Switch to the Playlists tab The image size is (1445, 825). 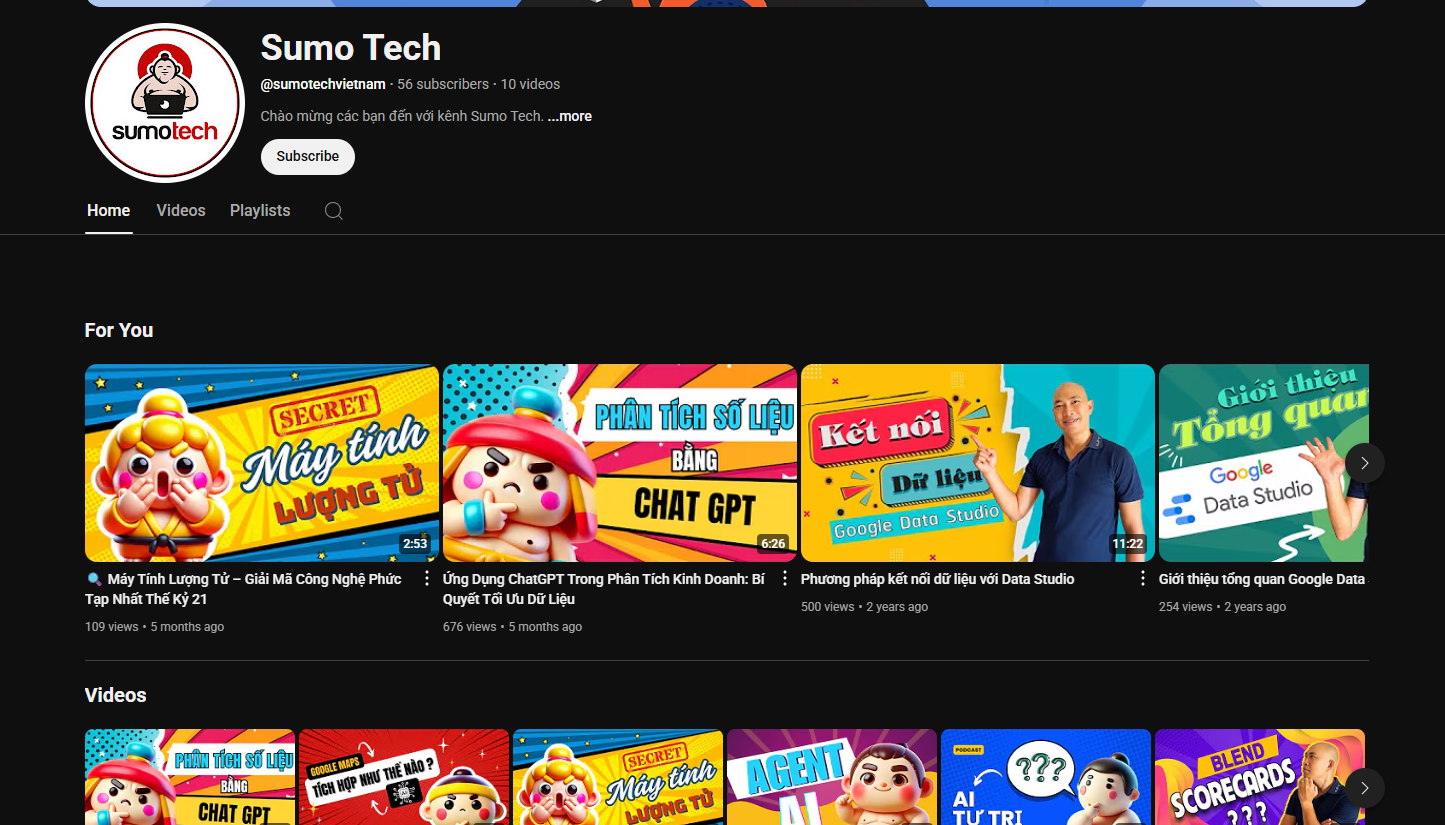260,211
